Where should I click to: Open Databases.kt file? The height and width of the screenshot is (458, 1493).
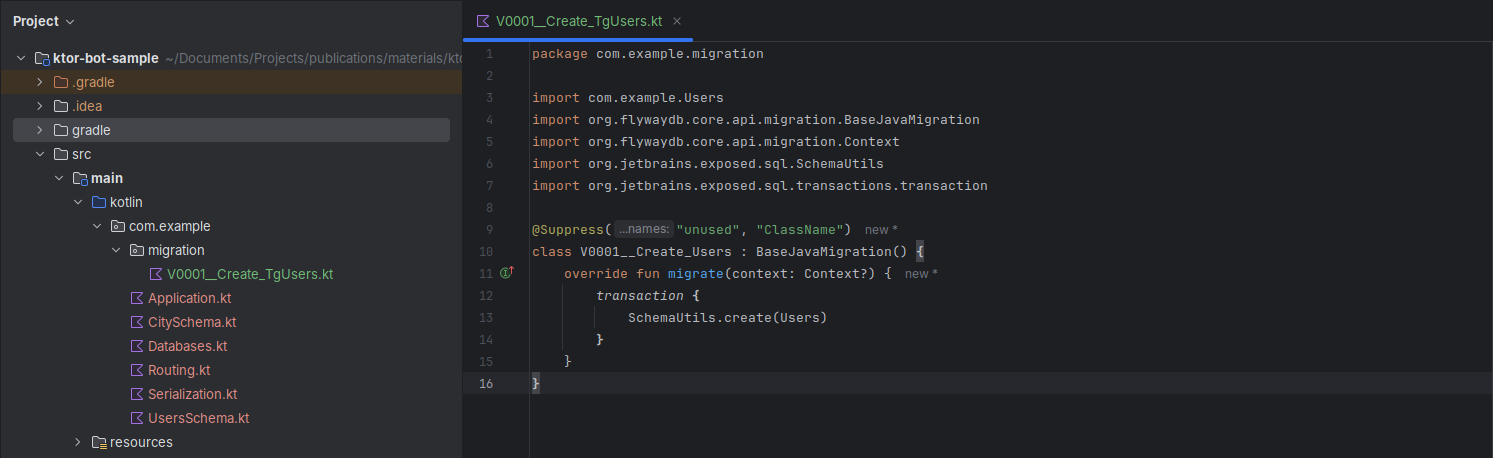188,346
